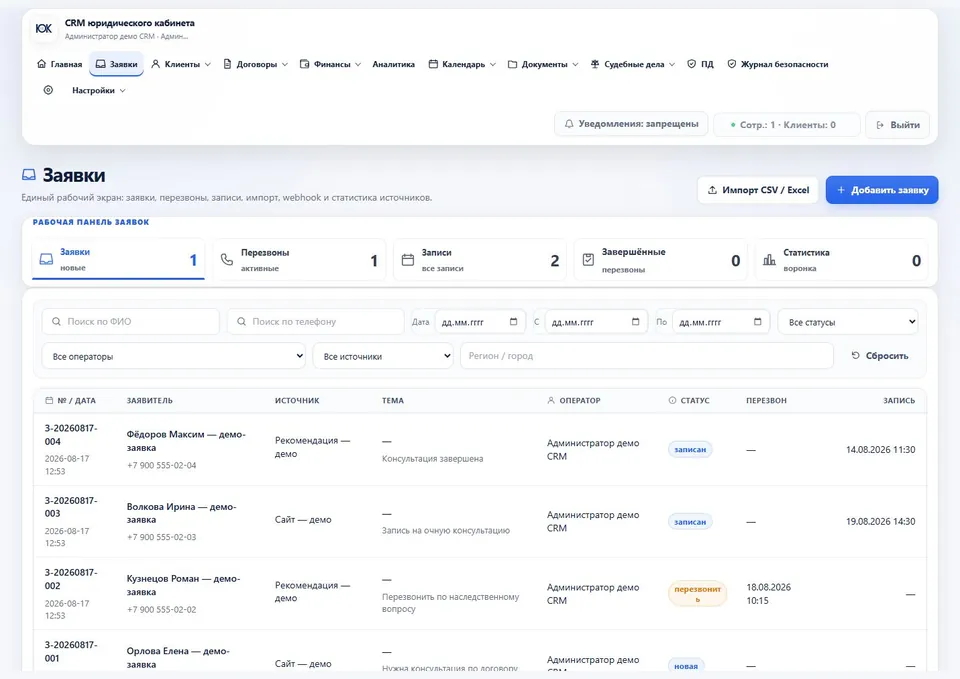This screenshot has width=960, height=679.
Task: Click записан status badge for Волкова Ирина
Action: pos(690,522)
